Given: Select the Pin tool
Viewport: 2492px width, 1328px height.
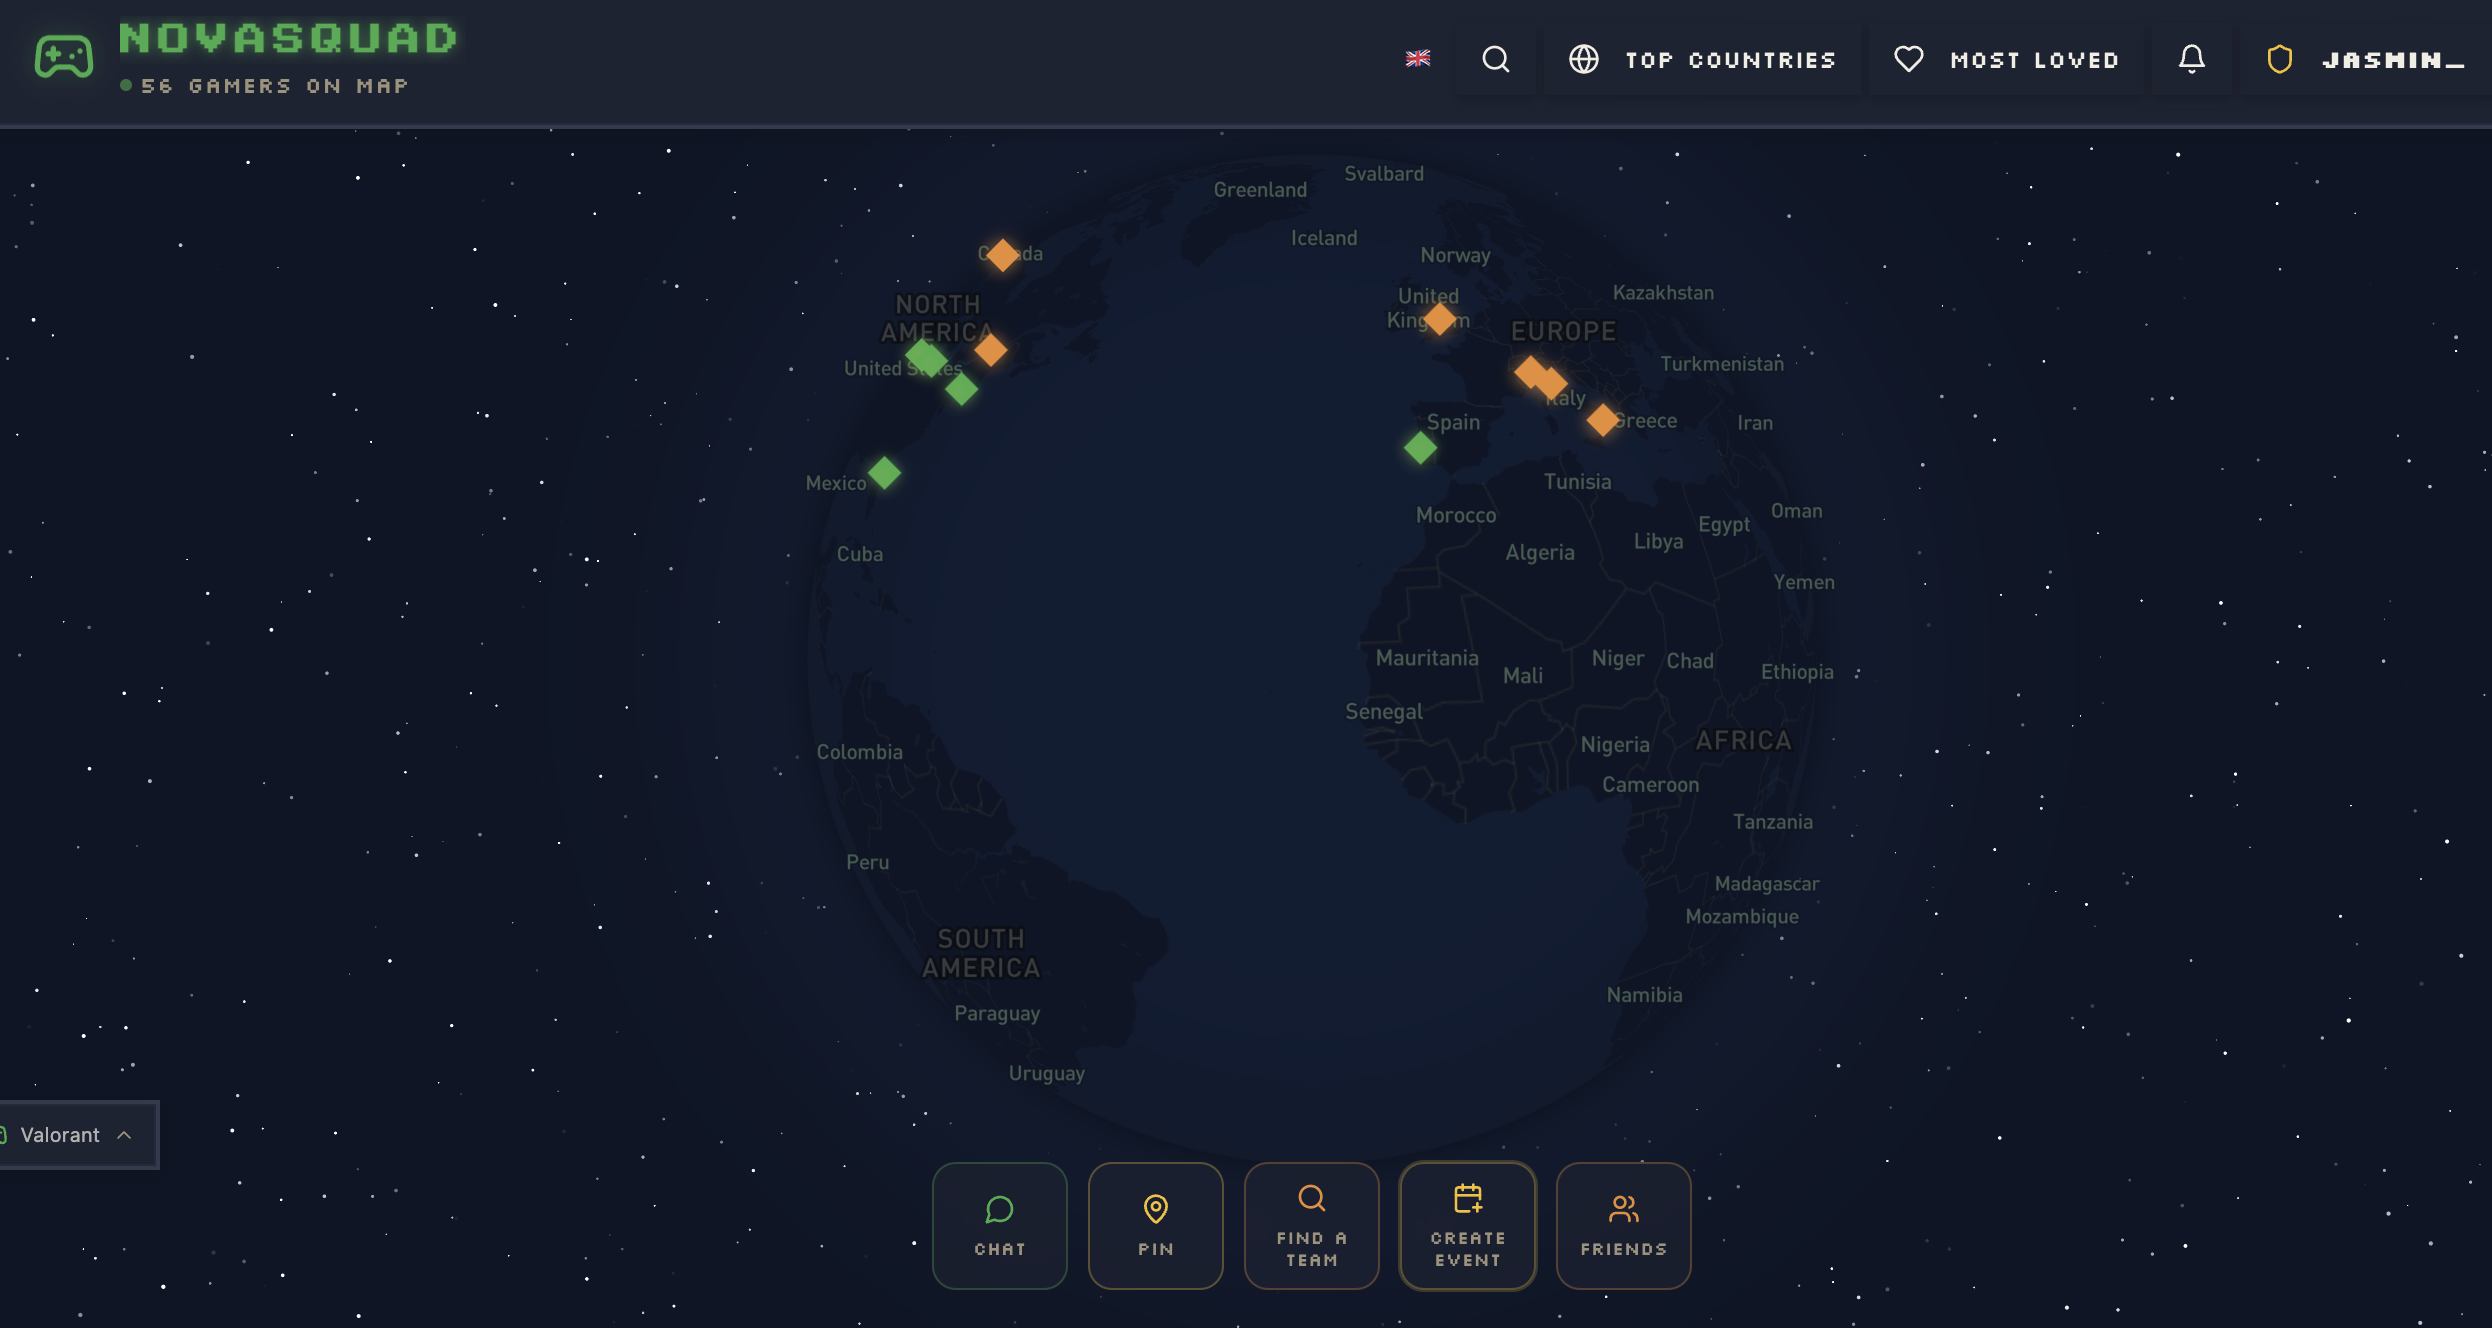Looking at the screenshot, I should click(1155, 1225).
